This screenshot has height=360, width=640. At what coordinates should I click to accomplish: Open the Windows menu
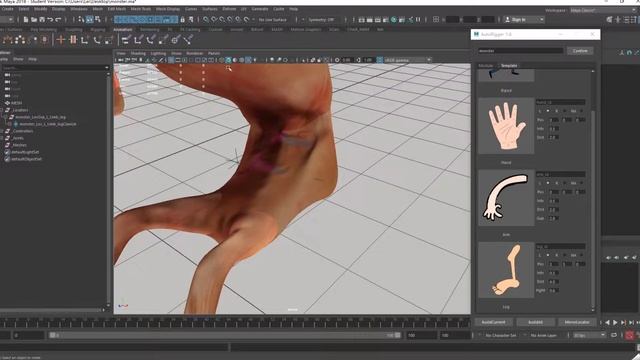(79, 9)
